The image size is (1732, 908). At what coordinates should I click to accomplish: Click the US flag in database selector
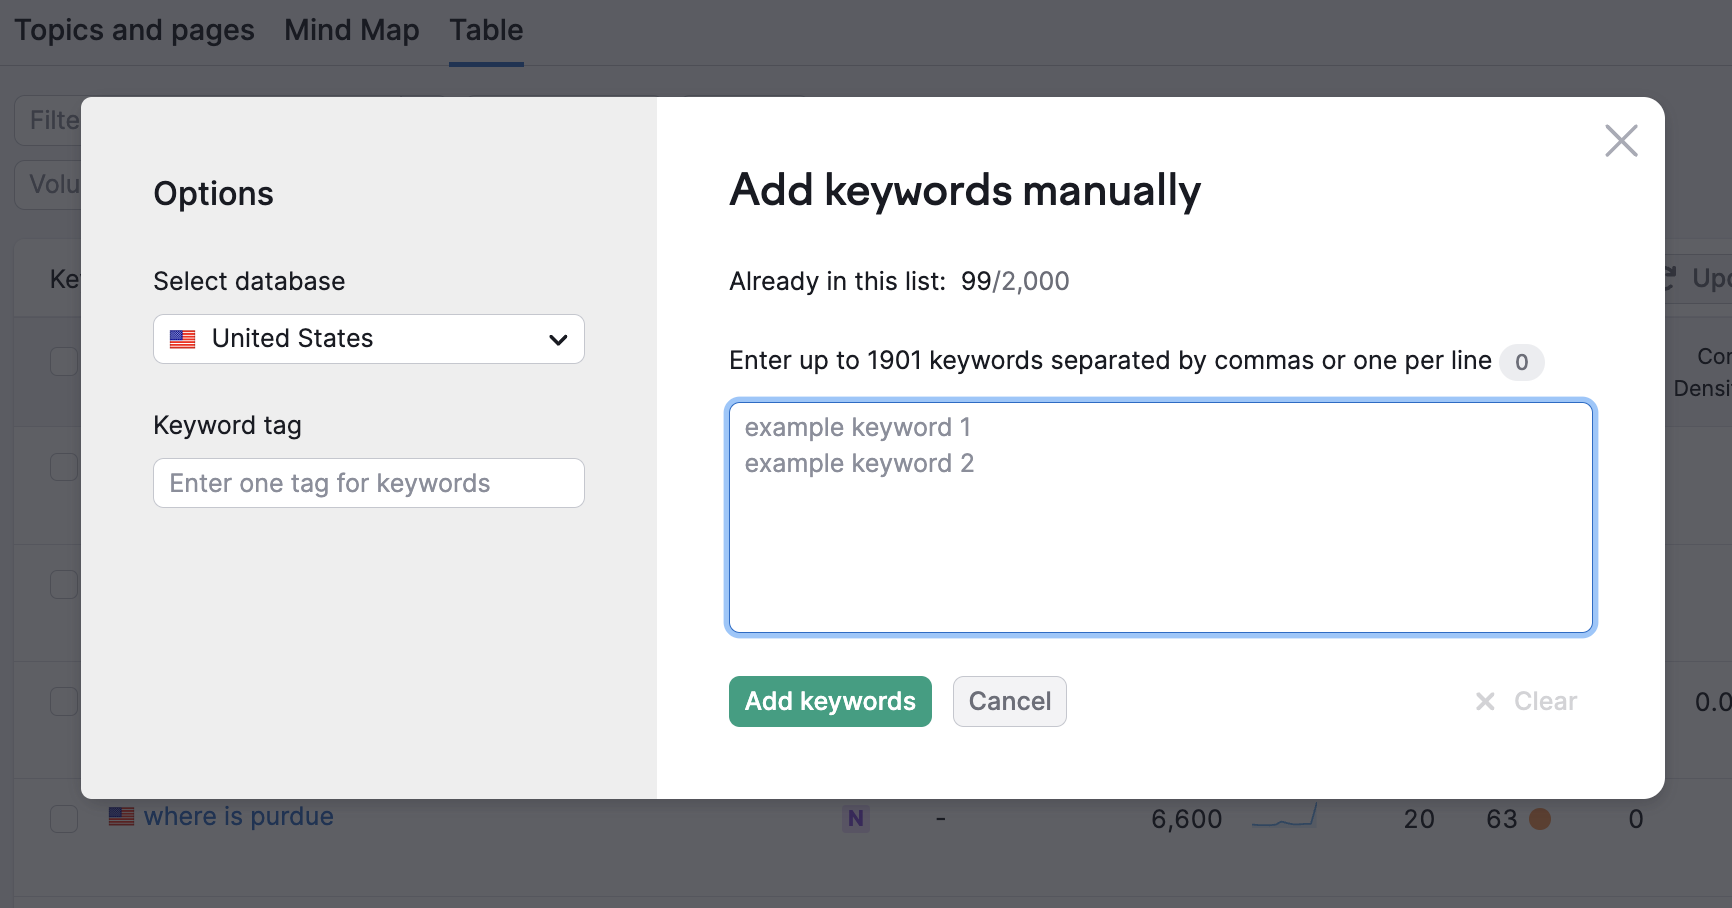tap(183, 339)
